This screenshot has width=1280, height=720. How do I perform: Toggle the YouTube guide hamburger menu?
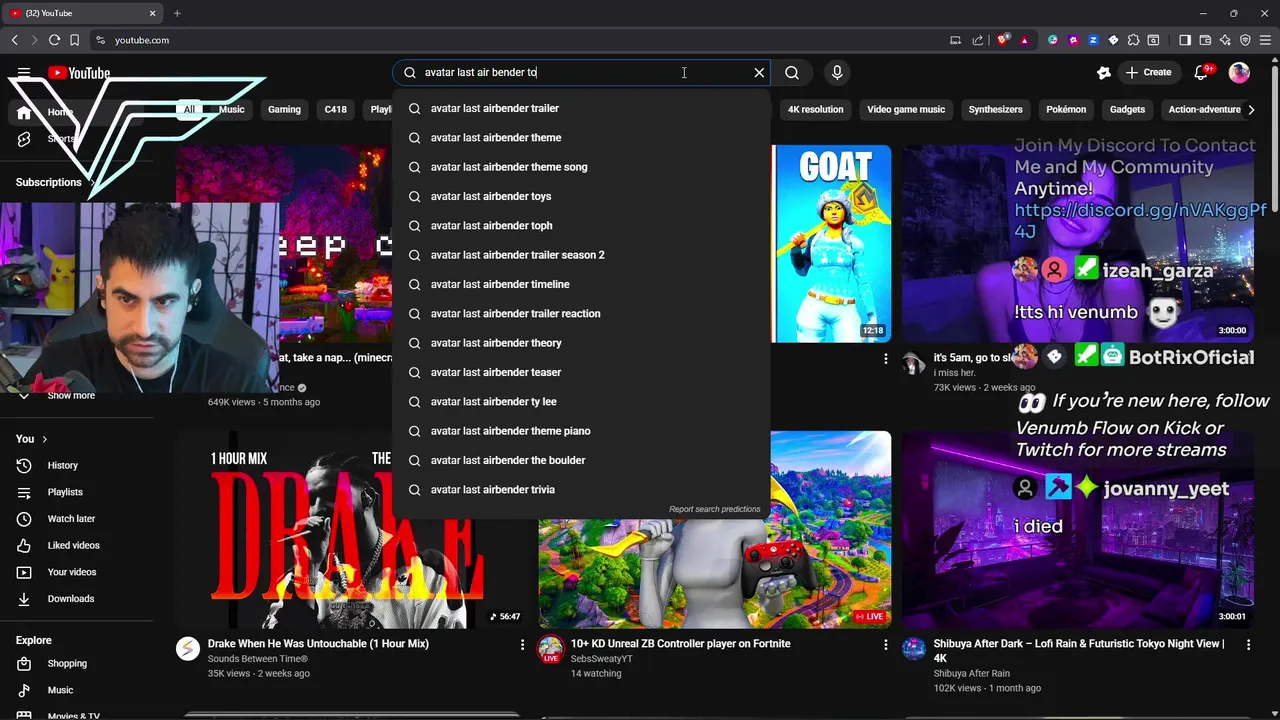coord(24,73)
